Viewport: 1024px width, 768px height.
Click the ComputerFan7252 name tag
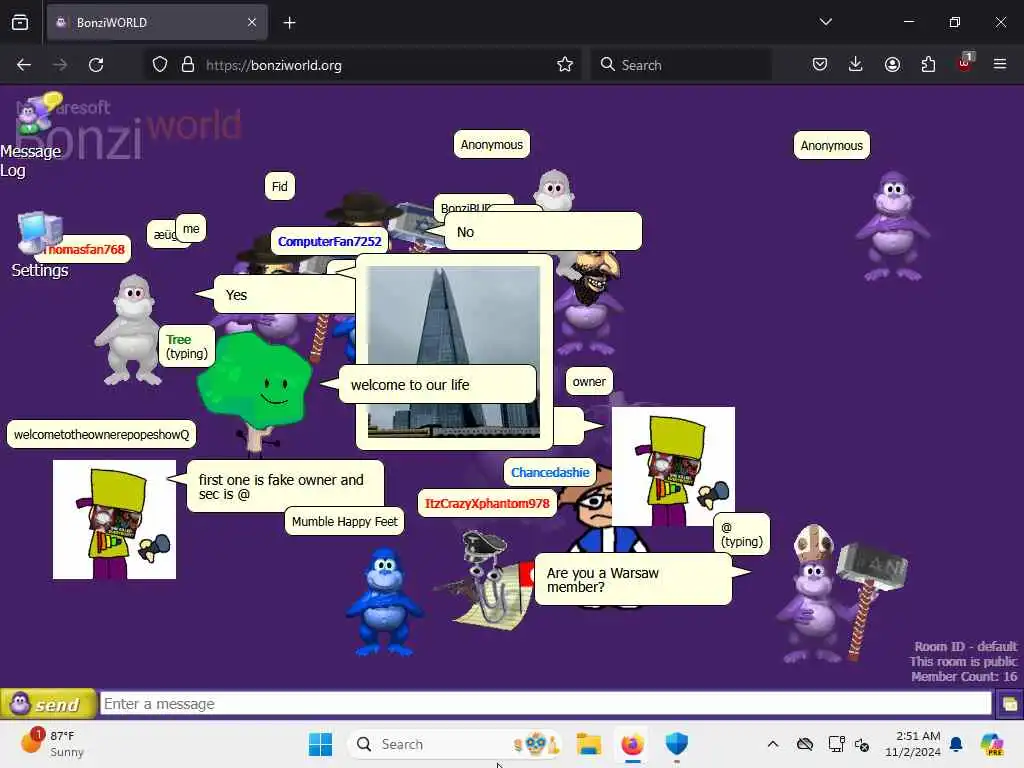[x=330, y=242]
